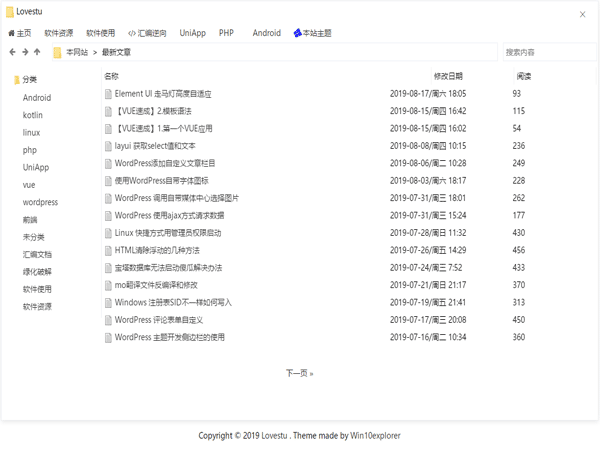The width and height of the screenshot is (600, 450).
Task: Open the 主页 home menu item
Action: click(19, 33)
